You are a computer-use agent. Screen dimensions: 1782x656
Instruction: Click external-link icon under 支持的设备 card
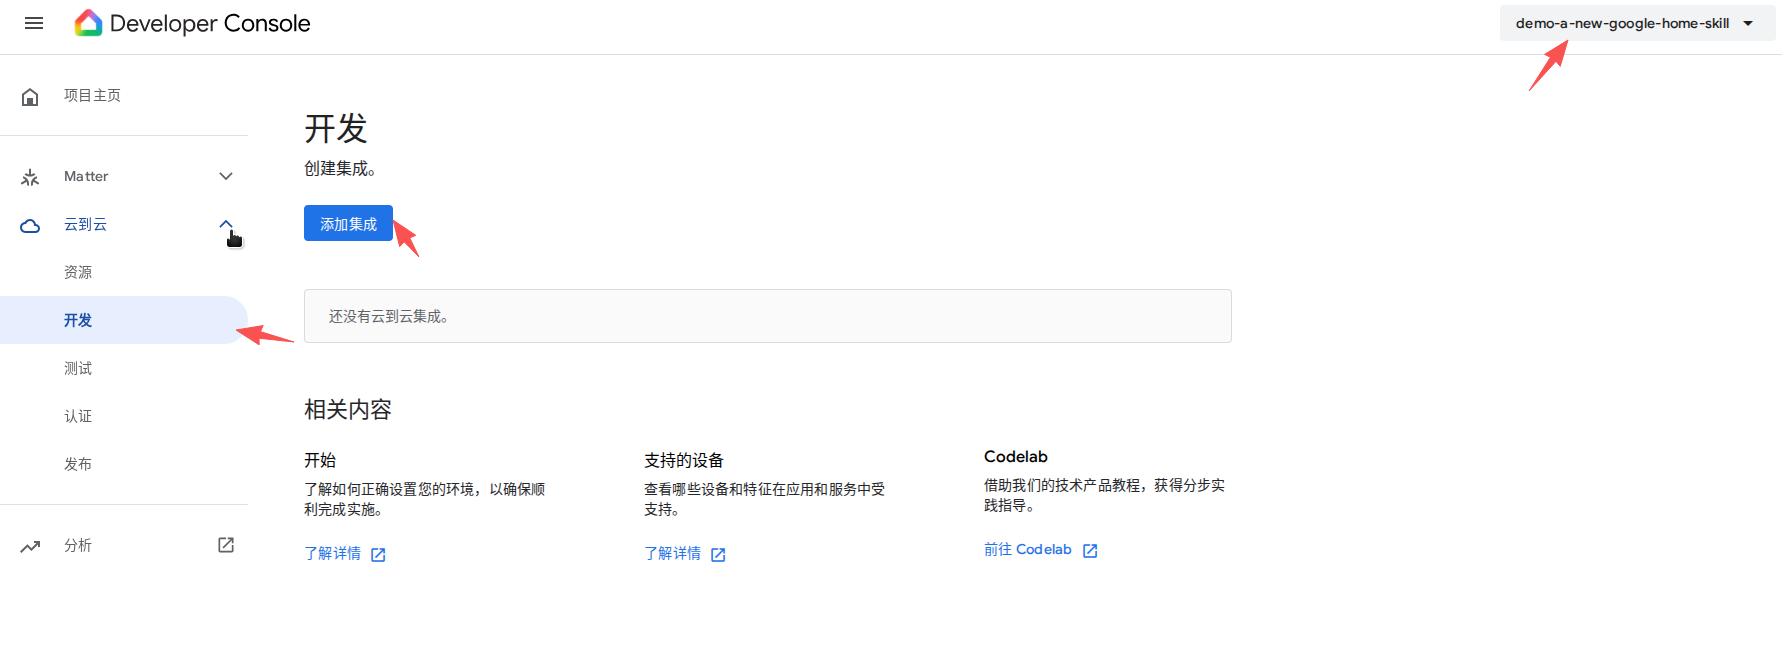point(718,555)
